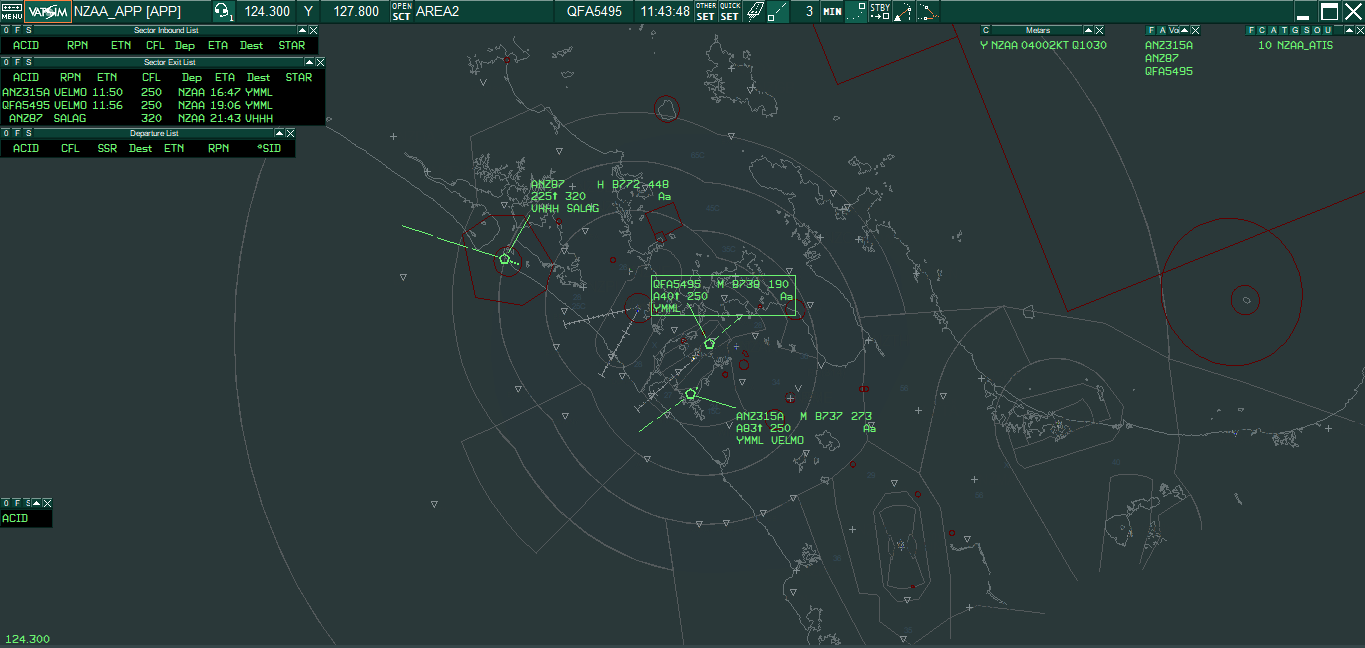Click the VATSIM logo in the title bar
This screenshot has width=1365, height=648.
click(x=46, y=11)
